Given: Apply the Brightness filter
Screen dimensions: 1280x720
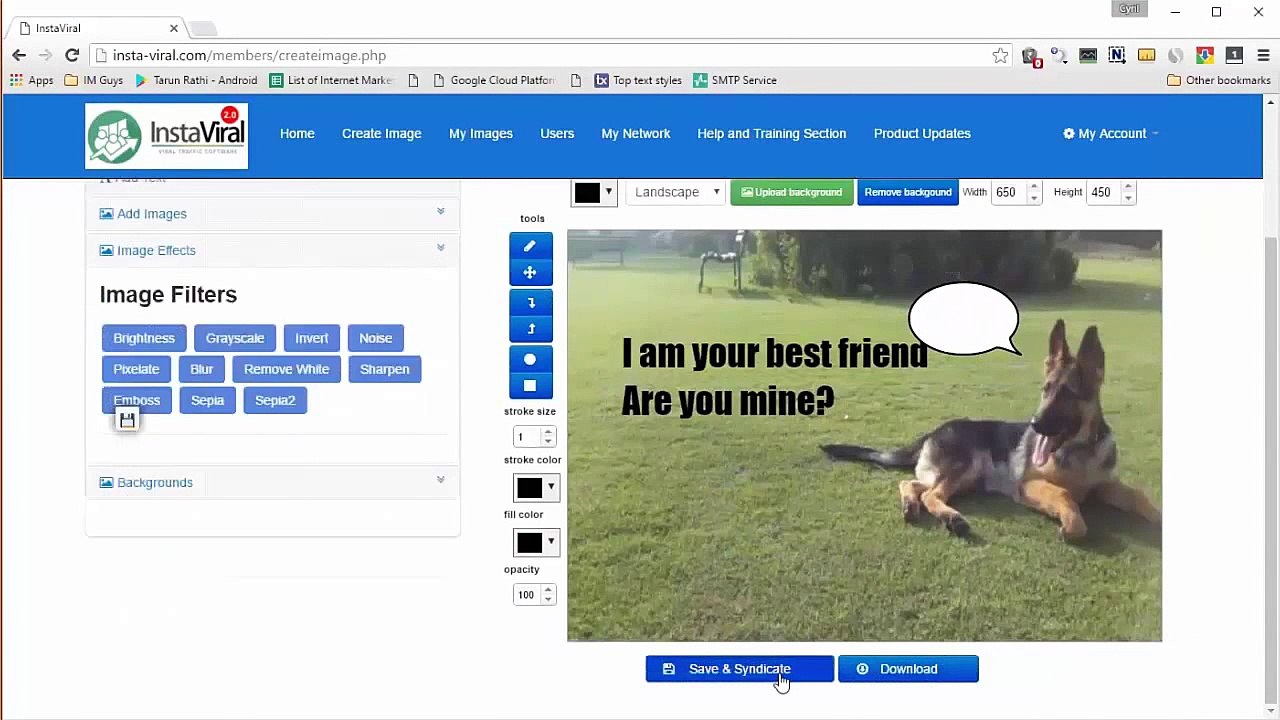Looking at the screenshot, I should [x=144, y=338].
